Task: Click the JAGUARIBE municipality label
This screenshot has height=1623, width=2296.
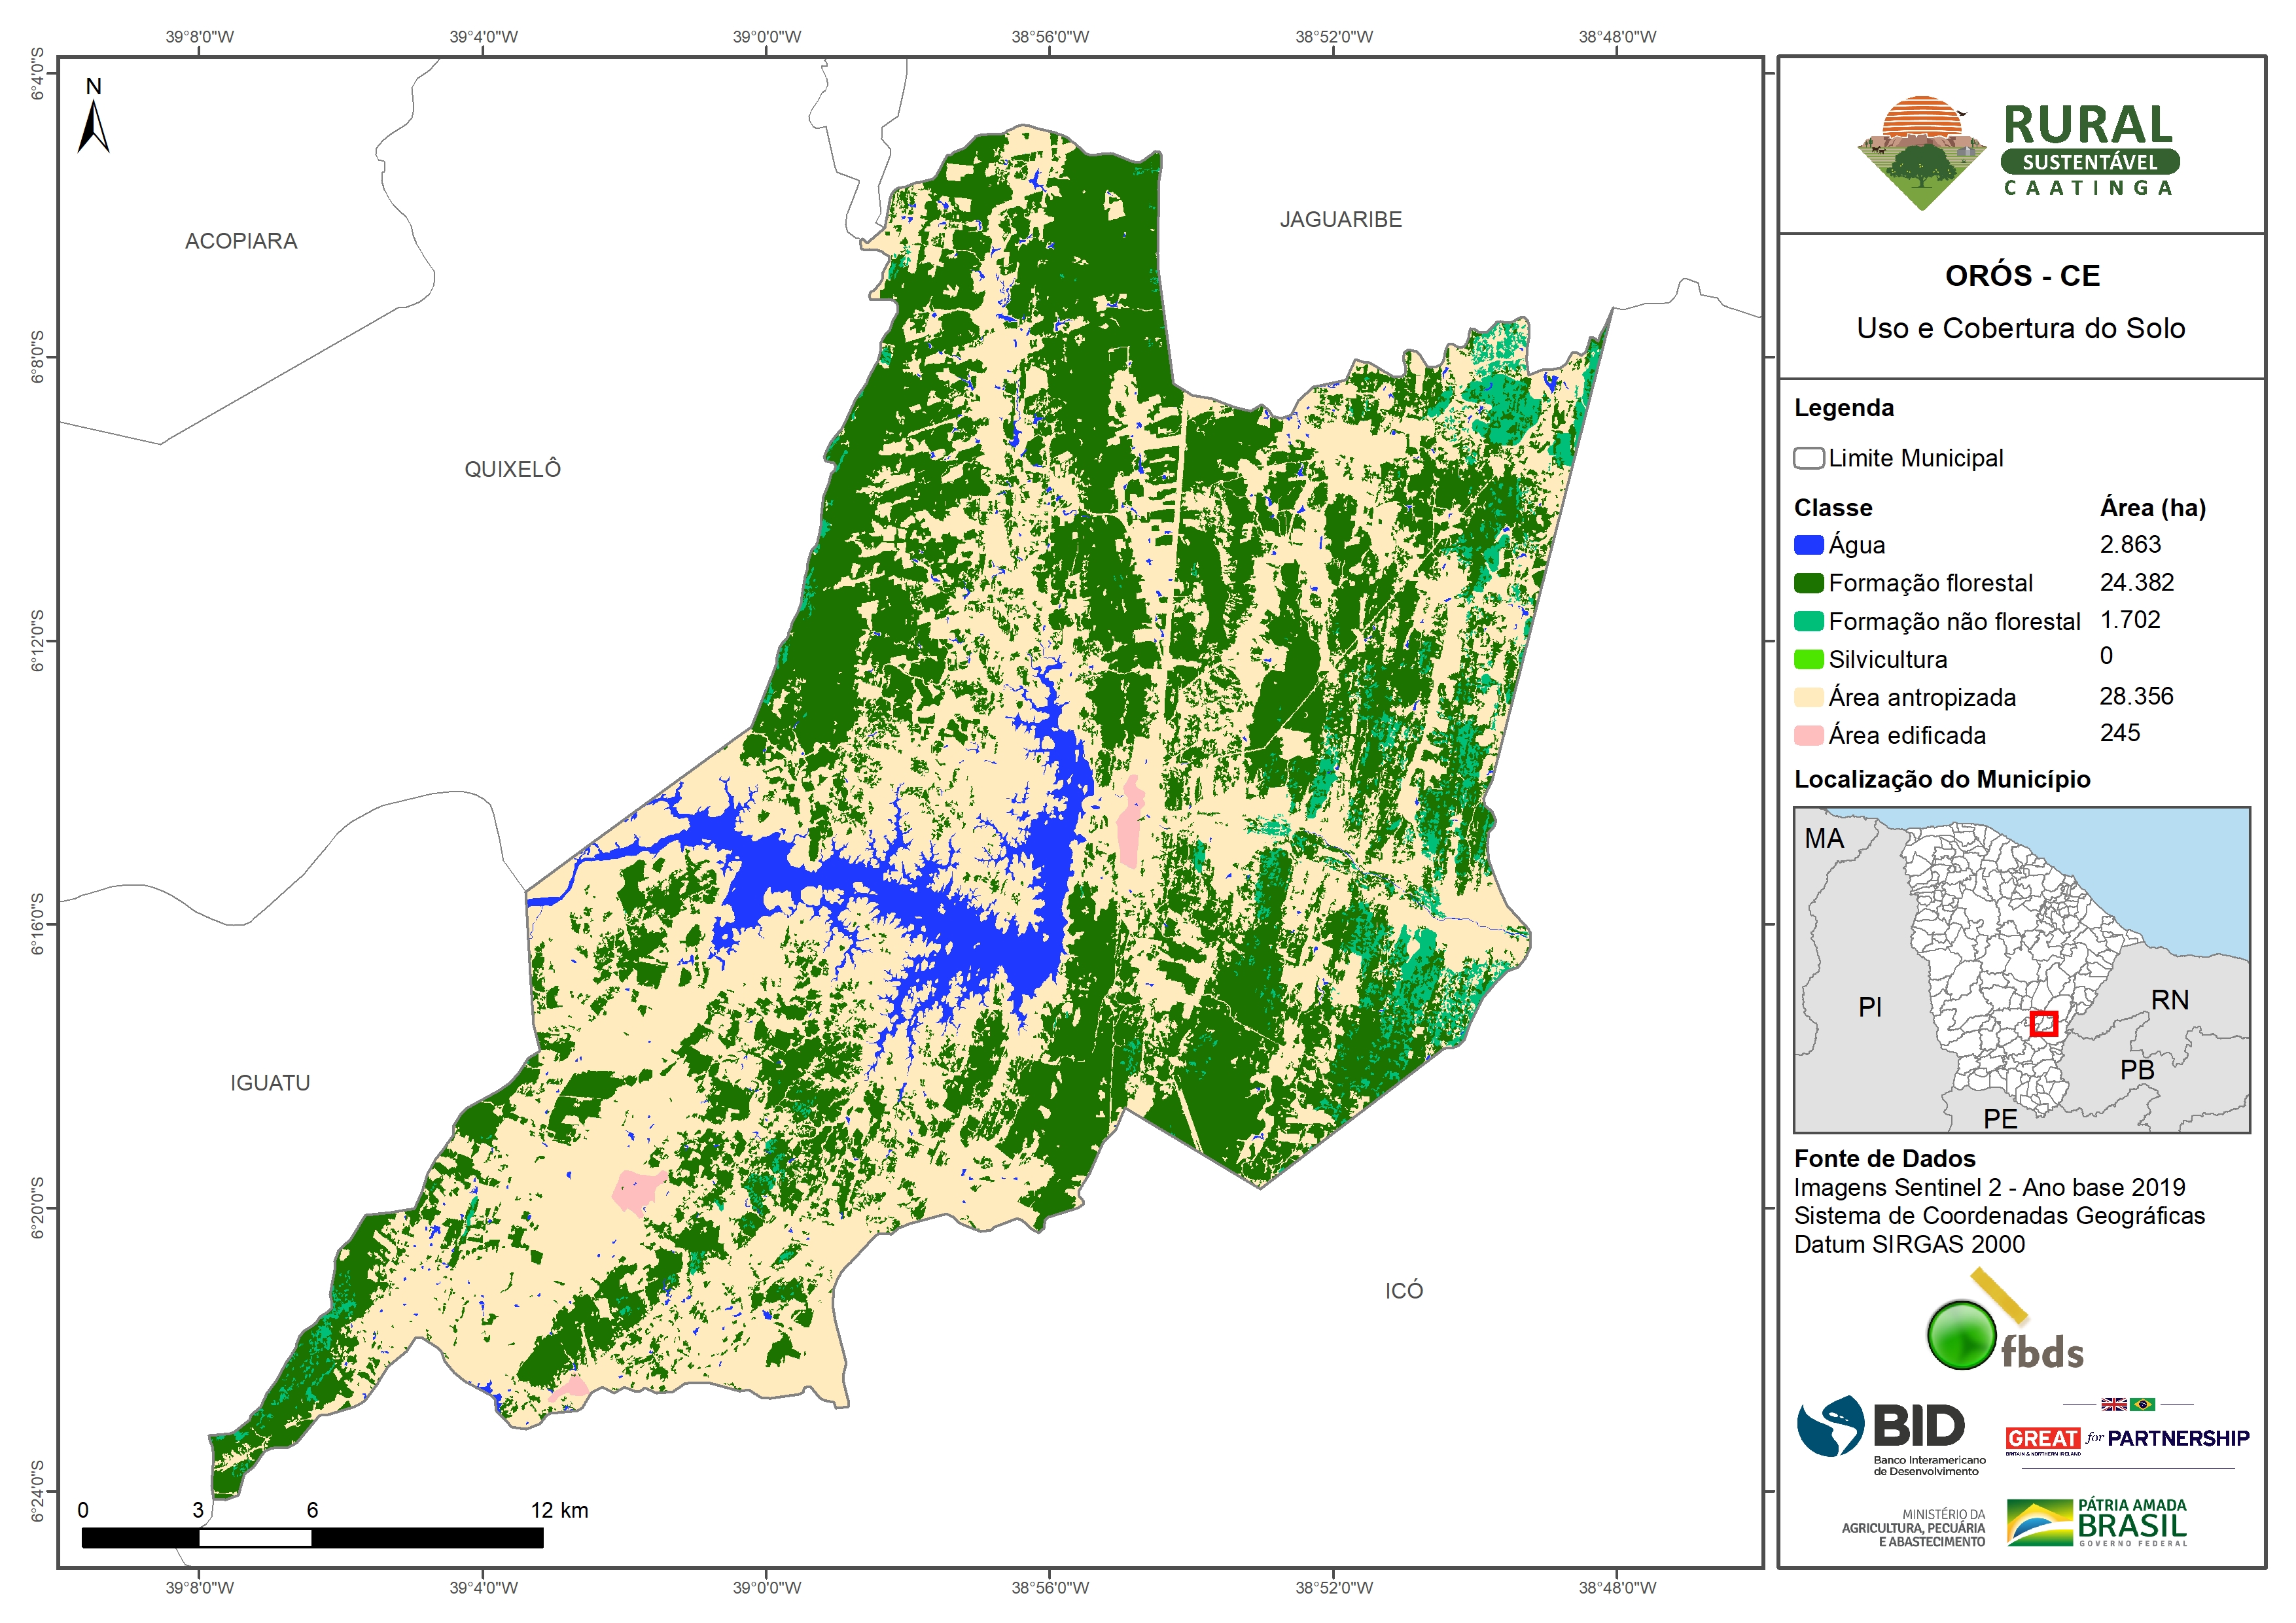Action: (x=1340, y=219)
